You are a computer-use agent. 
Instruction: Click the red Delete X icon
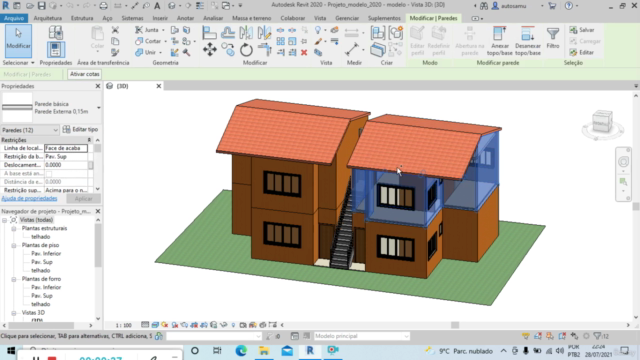click(x=304, y=52)
